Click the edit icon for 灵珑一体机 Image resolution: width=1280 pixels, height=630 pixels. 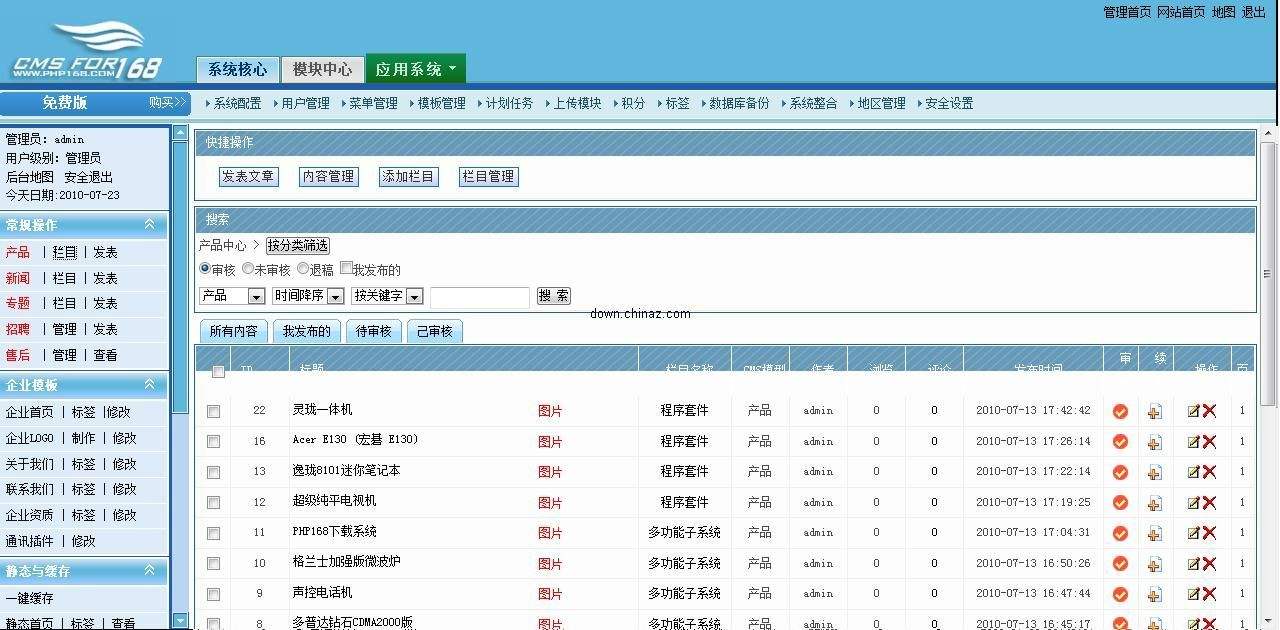point(1193,411)
